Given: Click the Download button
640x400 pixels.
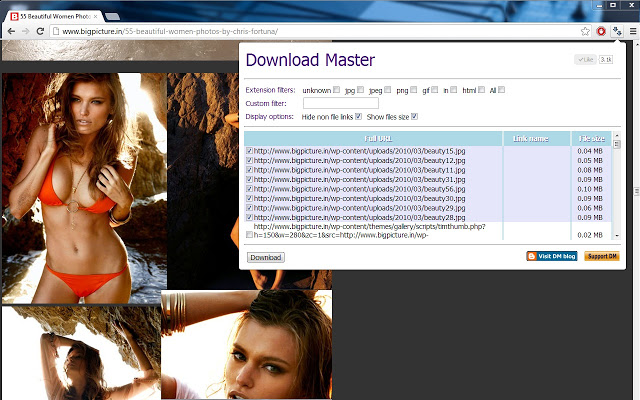Looking at the screenshot, I should (266, 258).
